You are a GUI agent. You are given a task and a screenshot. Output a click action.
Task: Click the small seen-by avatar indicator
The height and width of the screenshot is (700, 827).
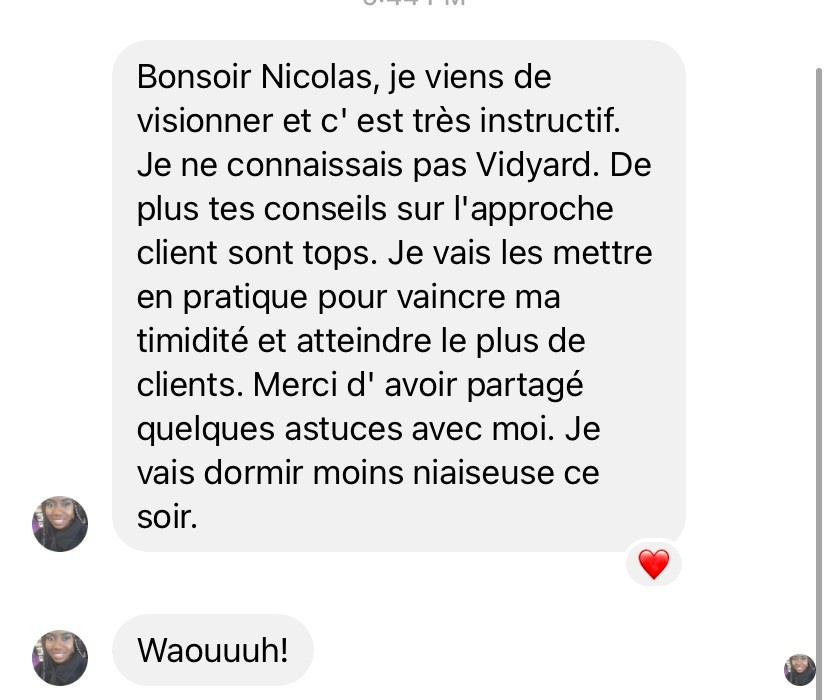800,669
